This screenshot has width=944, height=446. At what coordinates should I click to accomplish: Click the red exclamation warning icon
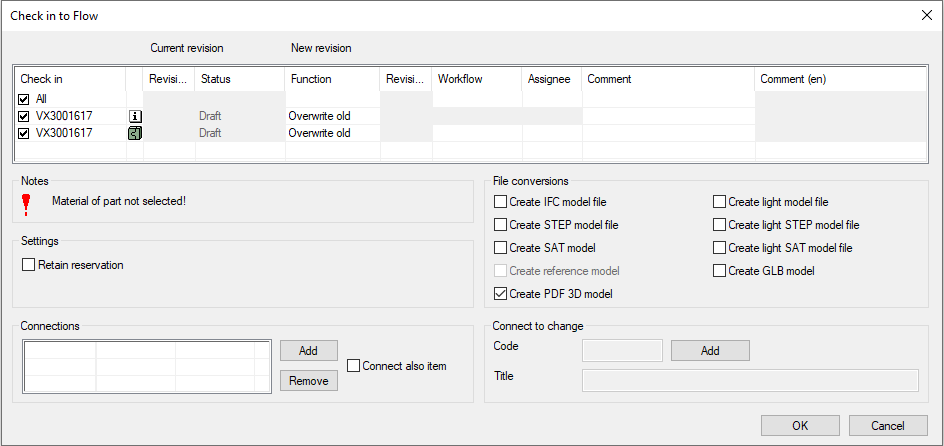tap(27, 204)
